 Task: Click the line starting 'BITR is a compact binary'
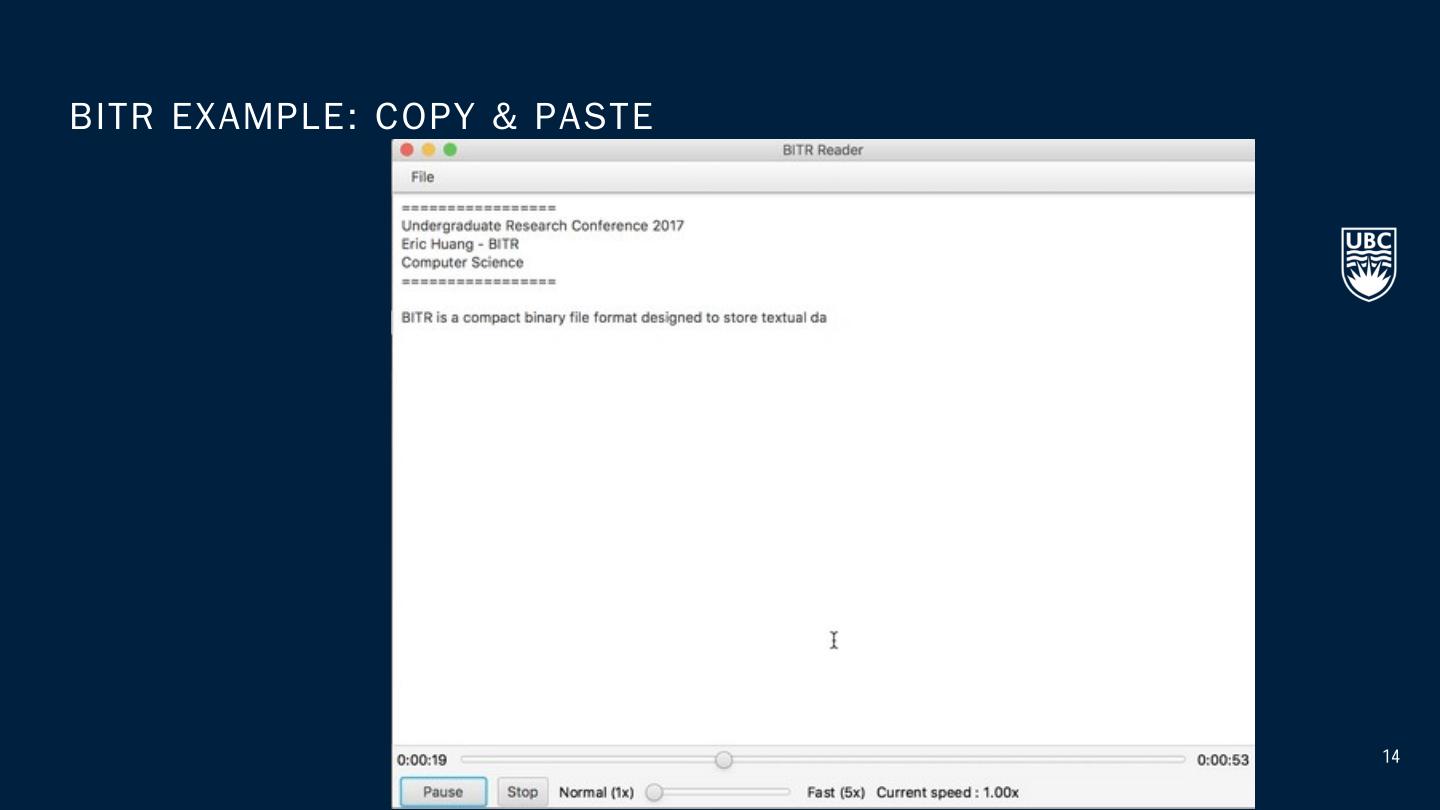point(614,318)
